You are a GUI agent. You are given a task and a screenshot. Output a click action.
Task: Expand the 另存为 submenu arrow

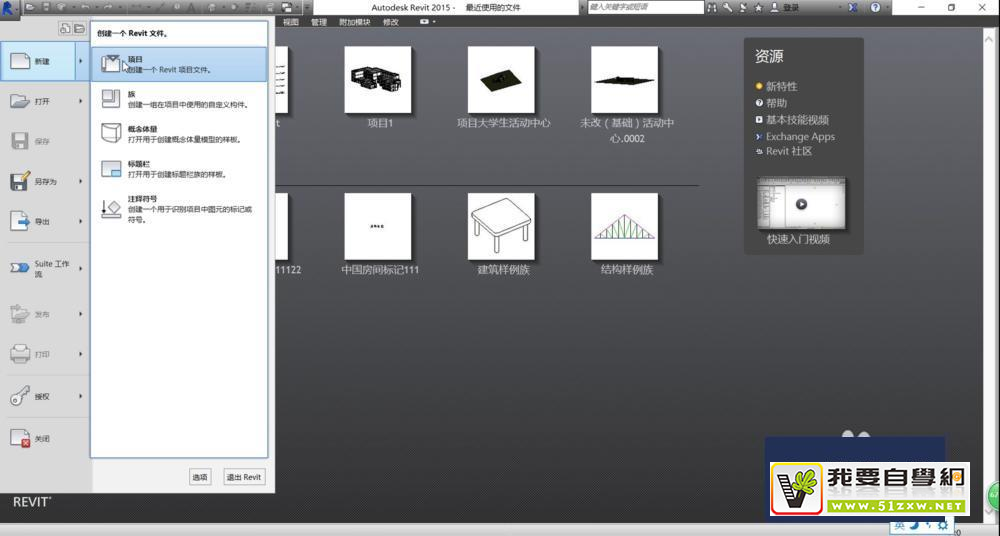[x=81, y=181]
